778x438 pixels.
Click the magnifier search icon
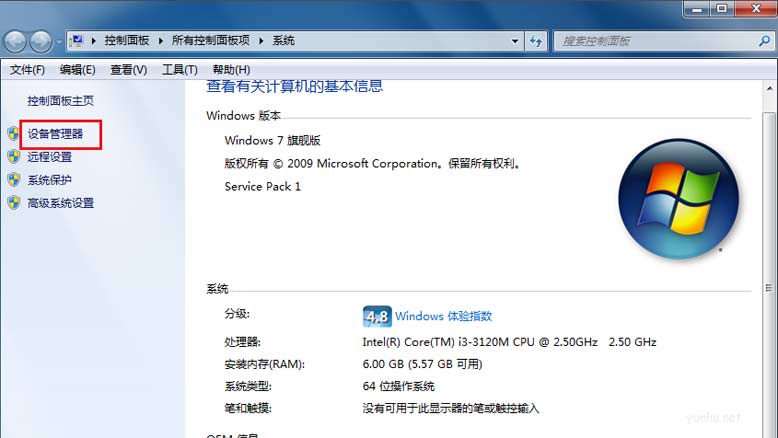tap(765, 41)
